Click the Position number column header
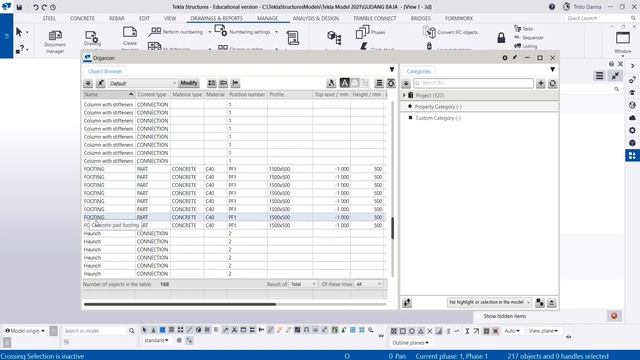The image size is (640, 360). pos(247,94)
